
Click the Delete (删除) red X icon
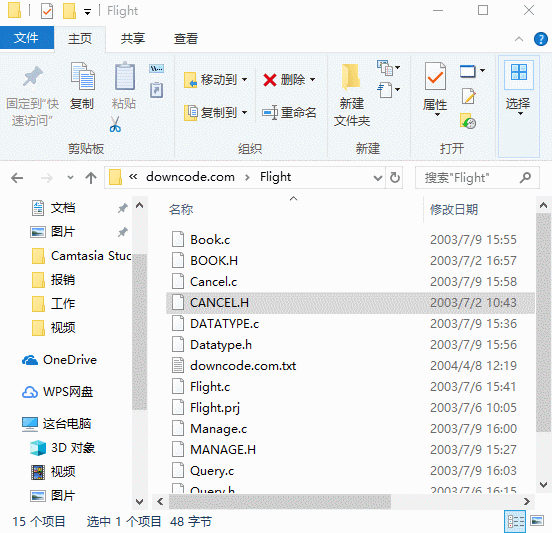270,80
